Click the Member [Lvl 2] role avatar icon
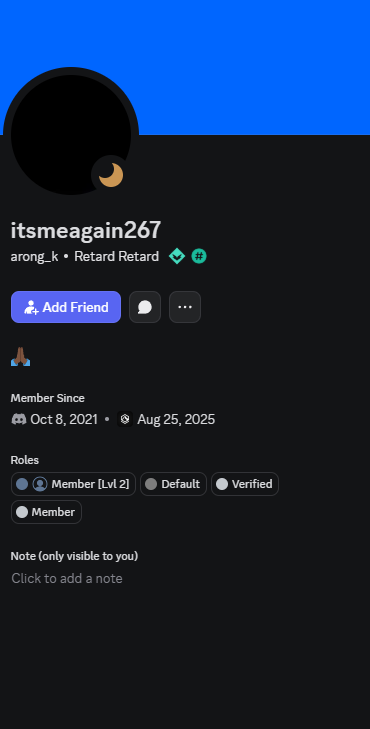This screenshot has height=729, width=370. 40,484
